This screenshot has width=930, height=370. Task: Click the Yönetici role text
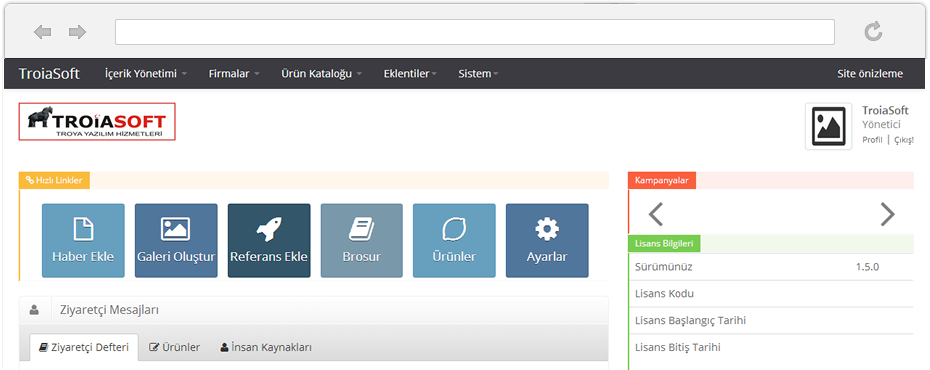click(x=881, y=125)
